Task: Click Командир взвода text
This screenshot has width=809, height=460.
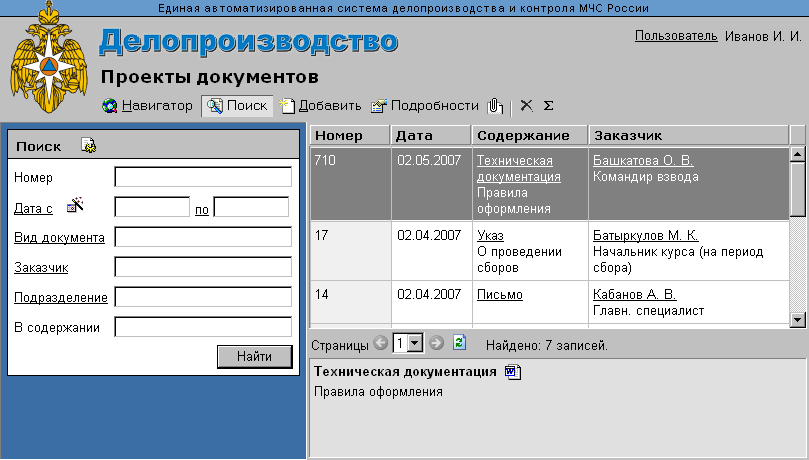Action: [645, 177]
